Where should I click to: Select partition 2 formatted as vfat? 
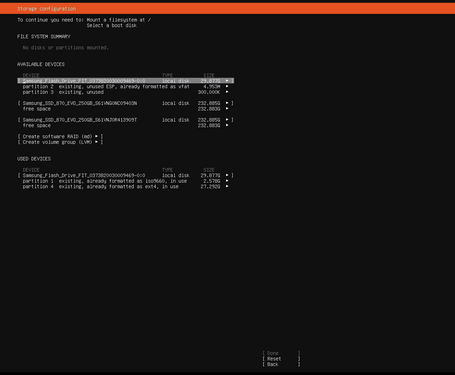pyautogui.click(x=126, y=86)
